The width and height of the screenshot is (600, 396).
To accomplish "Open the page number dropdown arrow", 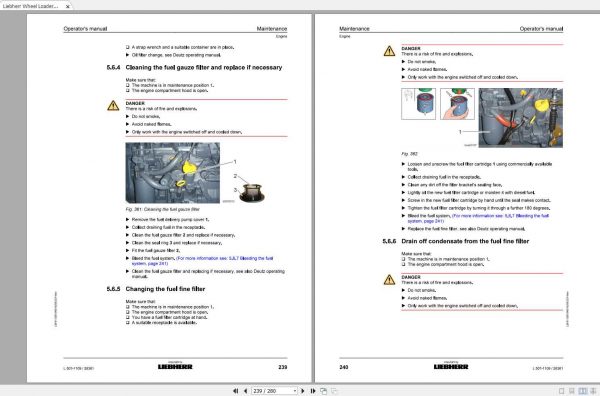I will tap(295, 391).
